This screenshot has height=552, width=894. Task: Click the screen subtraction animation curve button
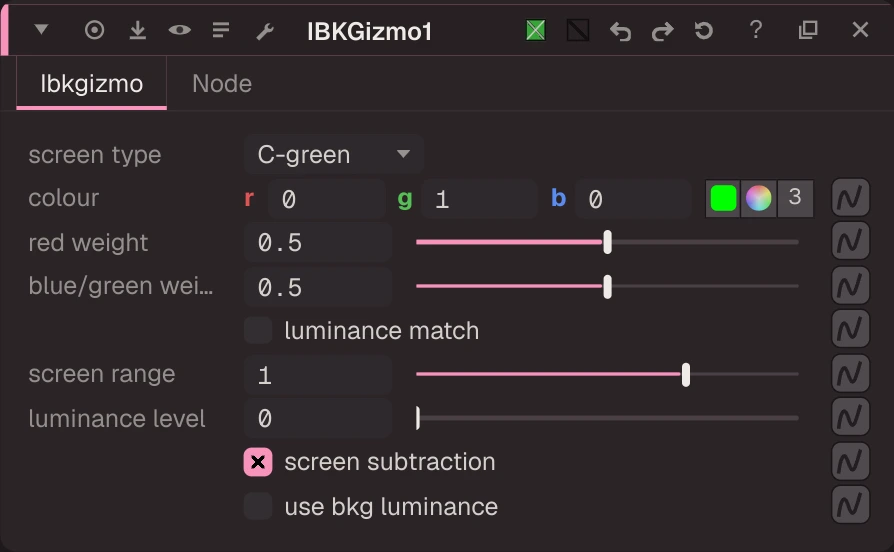pyautogui.click(x=850, y=461)
